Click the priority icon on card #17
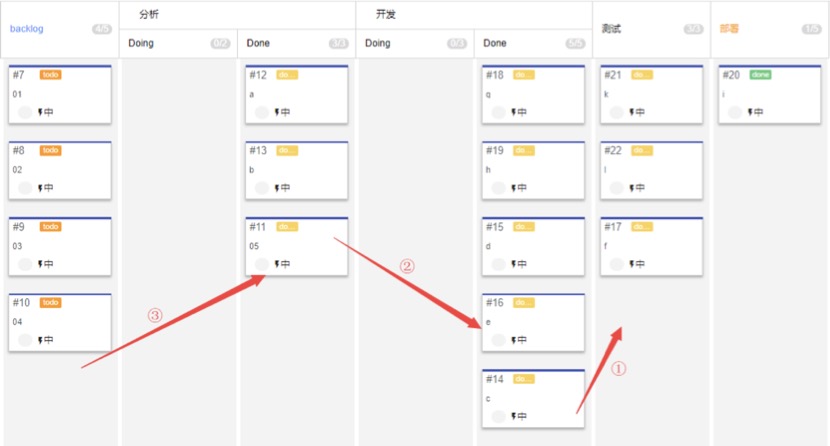Viewport: 830px width, 446px height. pyautogui.click(x=631, y=264)
